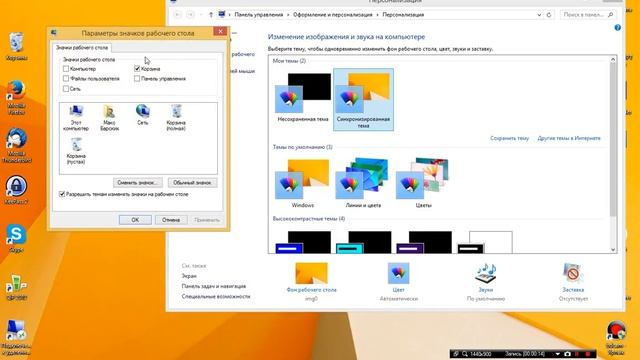The image size is (640, 360).
Task: Select the 'Корзина (пустая)' icon
Action: (x=76, y=151)
